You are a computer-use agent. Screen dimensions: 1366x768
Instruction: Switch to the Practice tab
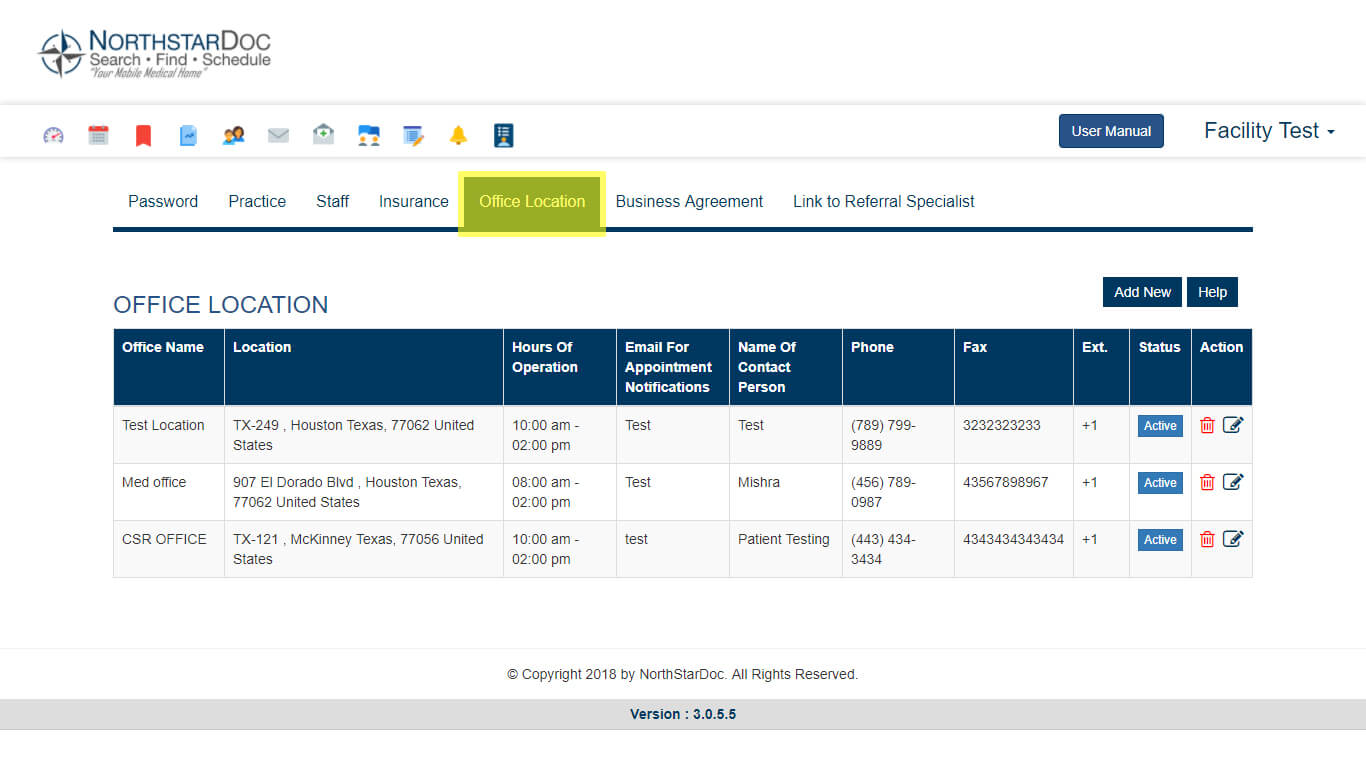[x=257, y=201]
